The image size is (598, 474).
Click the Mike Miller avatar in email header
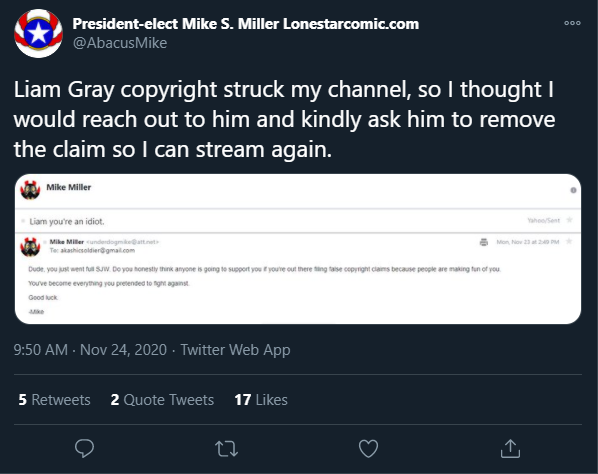pyautogui.click(x=30, y=190)
